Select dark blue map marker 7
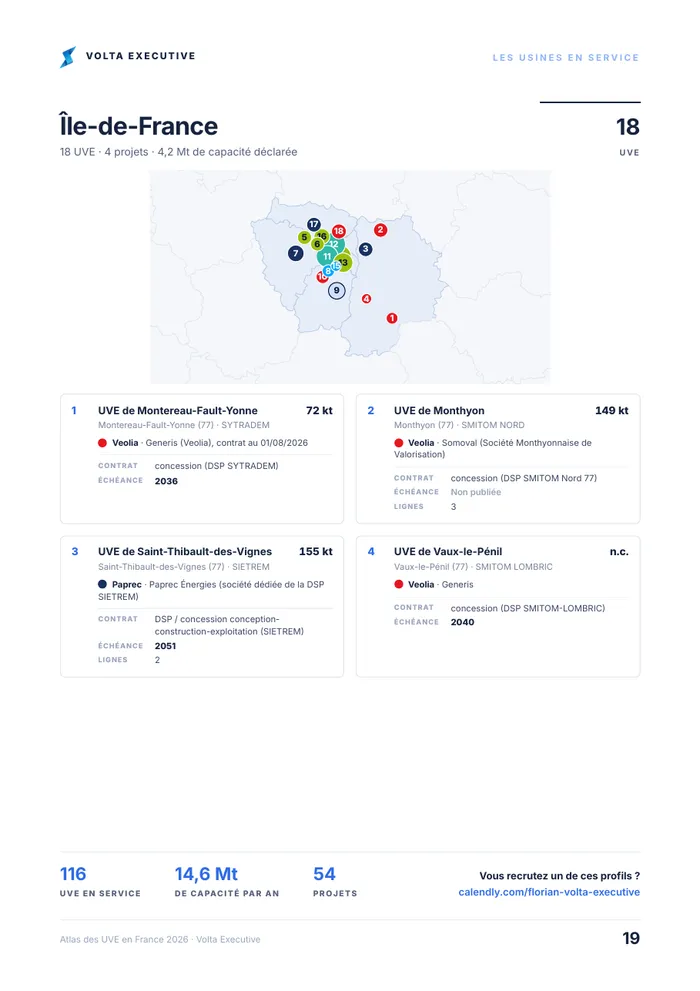The width and height of the screenshot is (700, 991). pyautogui.click(x=296, y=253)
